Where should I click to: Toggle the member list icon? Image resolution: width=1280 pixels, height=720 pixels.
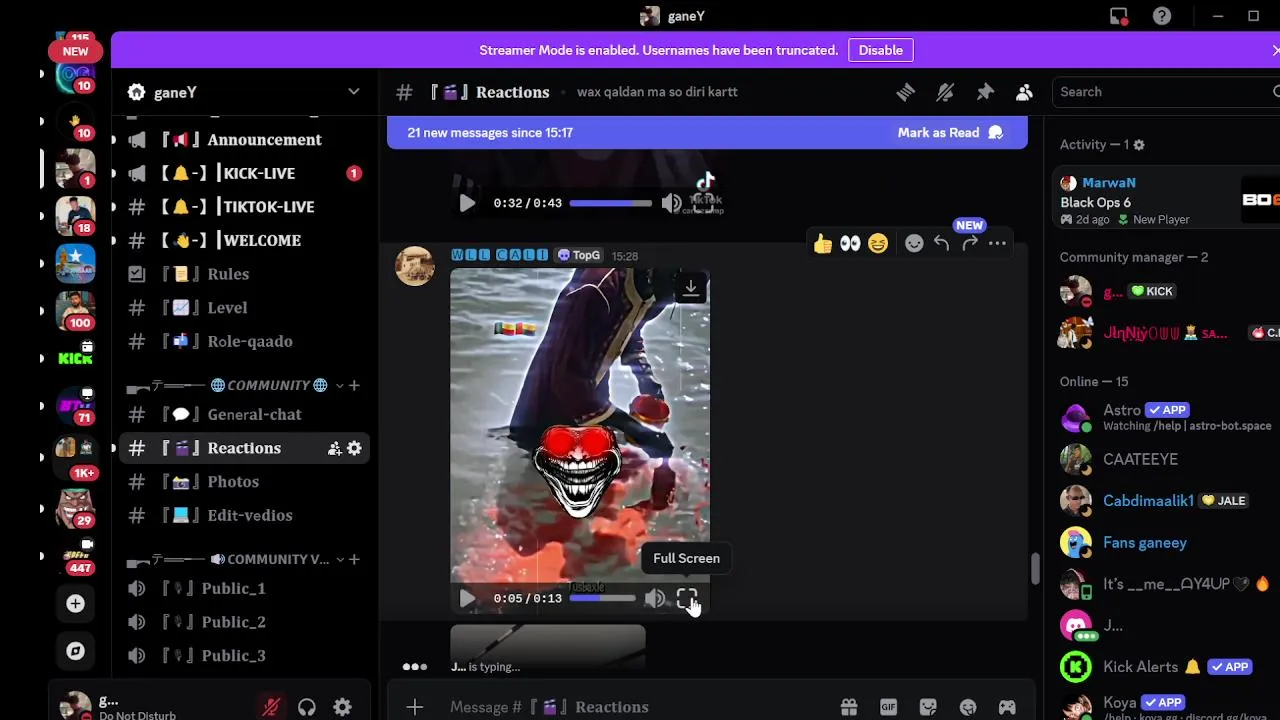coord(1024,92)
